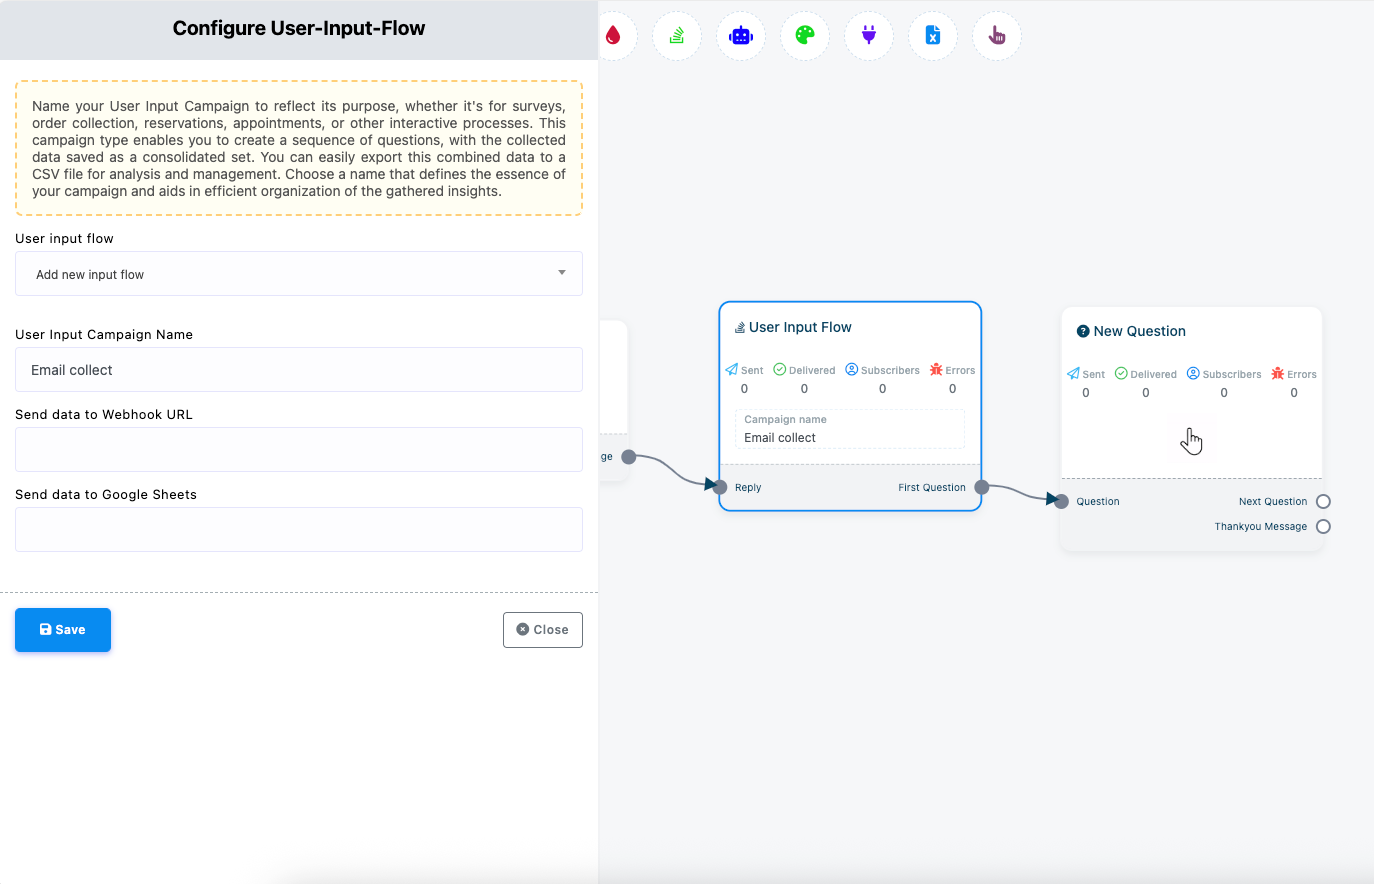
Task: Click the Send data to Google Sheets field
Action: click(x=298, y=530)
